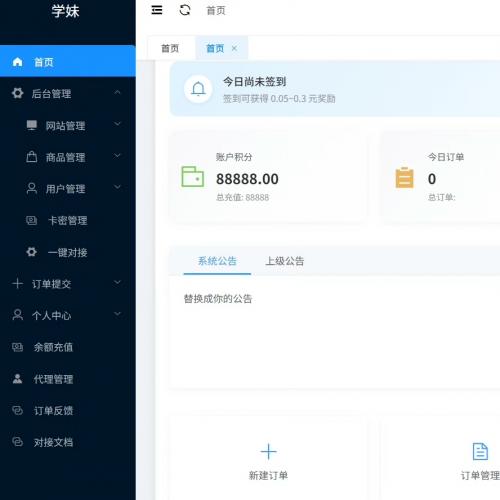500x500 pixels.
Task: Click the 今日尚未签到 sign-in banner text
Action: coord(254,81)
